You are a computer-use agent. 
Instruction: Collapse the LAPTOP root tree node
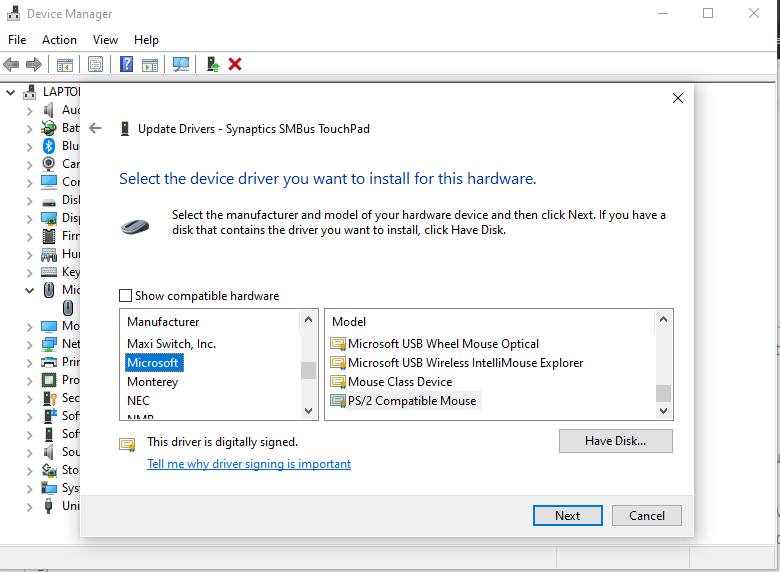tap(10, 92)
